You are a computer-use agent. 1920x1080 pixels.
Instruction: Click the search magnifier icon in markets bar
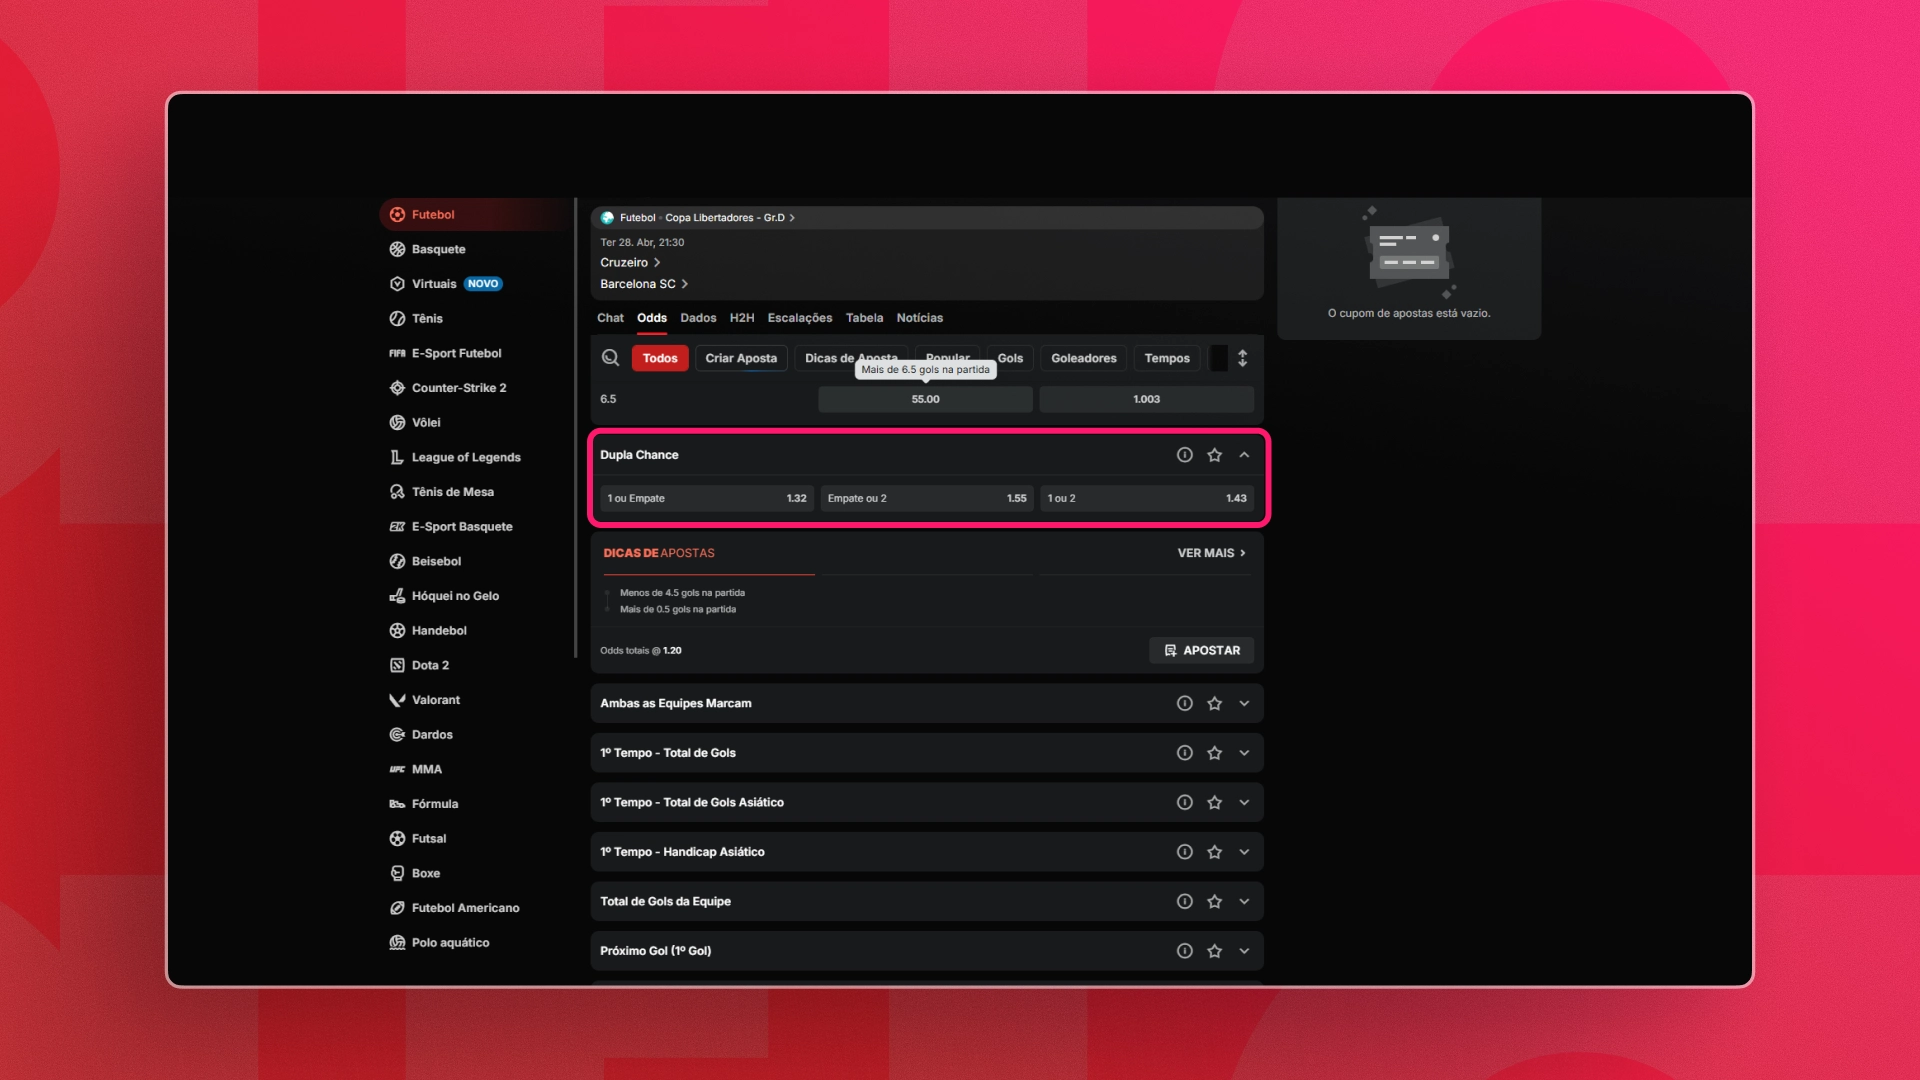[x=610, y=358]
